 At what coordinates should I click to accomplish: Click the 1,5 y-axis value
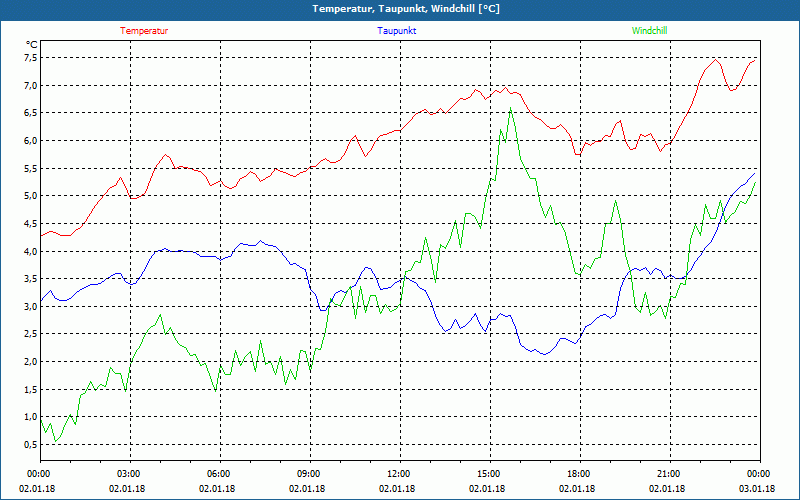[x=31, y=389]
